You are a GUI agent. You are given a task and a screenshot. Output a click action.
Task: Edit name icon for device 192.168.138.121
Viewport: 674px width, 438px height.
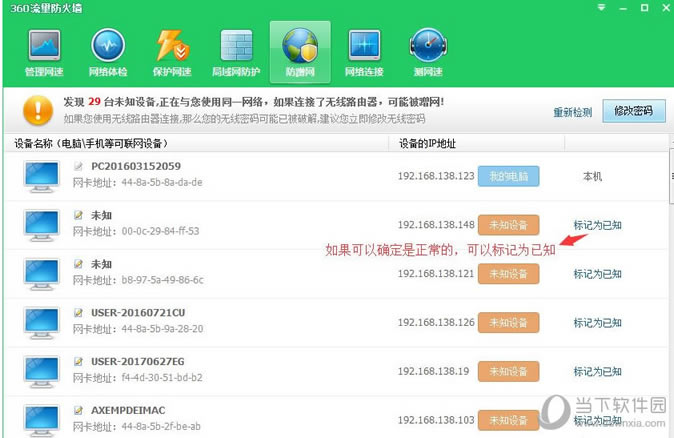click(78, 264)
